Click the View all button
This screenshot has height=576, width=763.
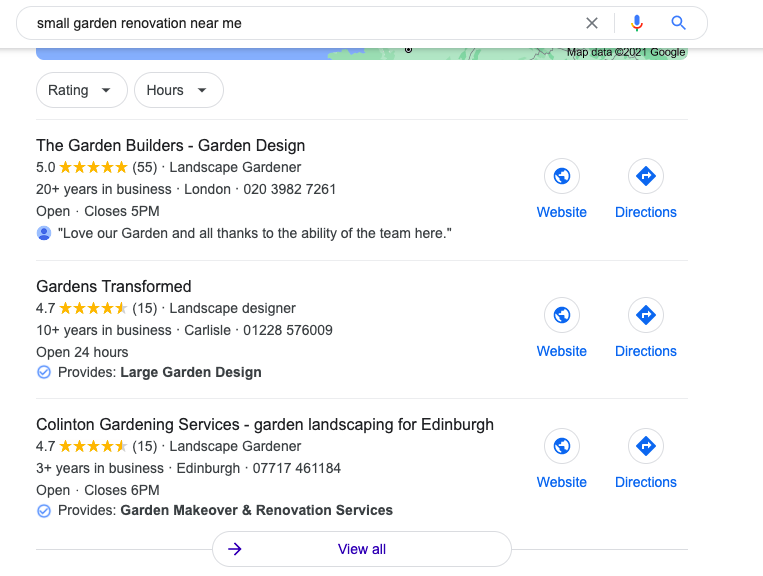[362, 549]
